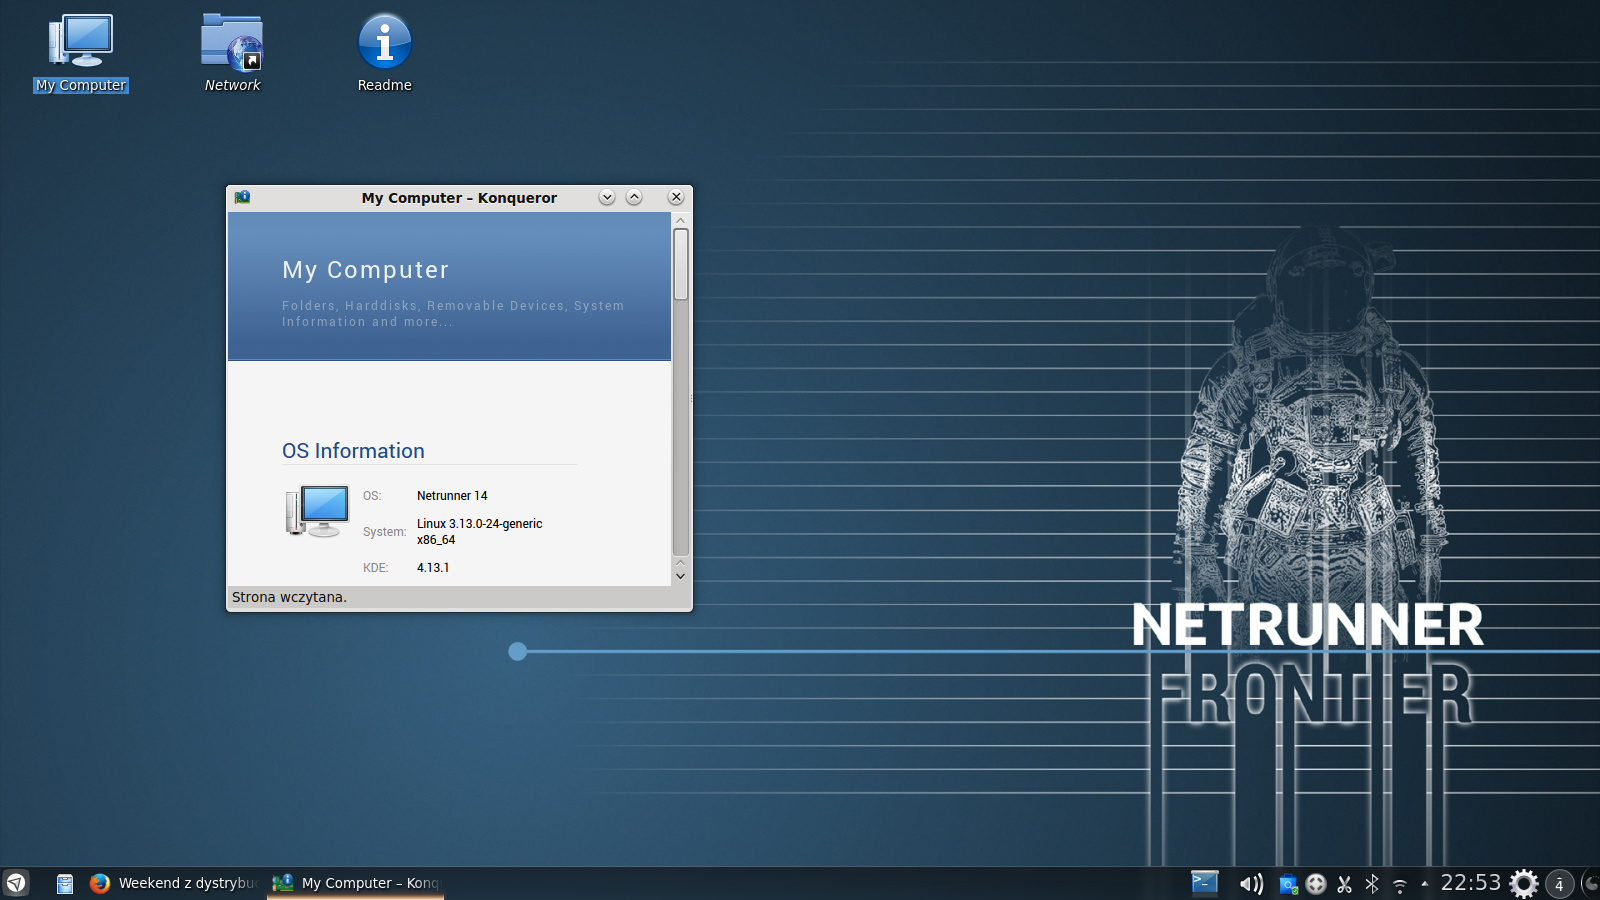Select the Network desktop folder icon
The width and height of the screenshot is (1600, 900).
(232, 54)
